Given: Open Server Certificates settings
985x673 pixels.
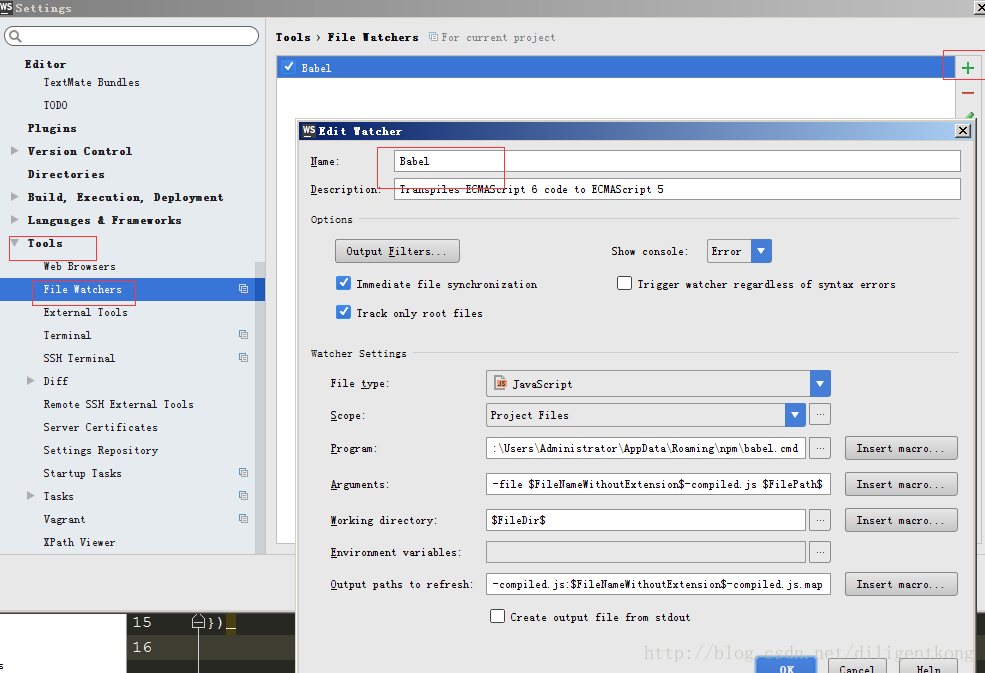Looking at the screenshot, I should pos(101,427).
